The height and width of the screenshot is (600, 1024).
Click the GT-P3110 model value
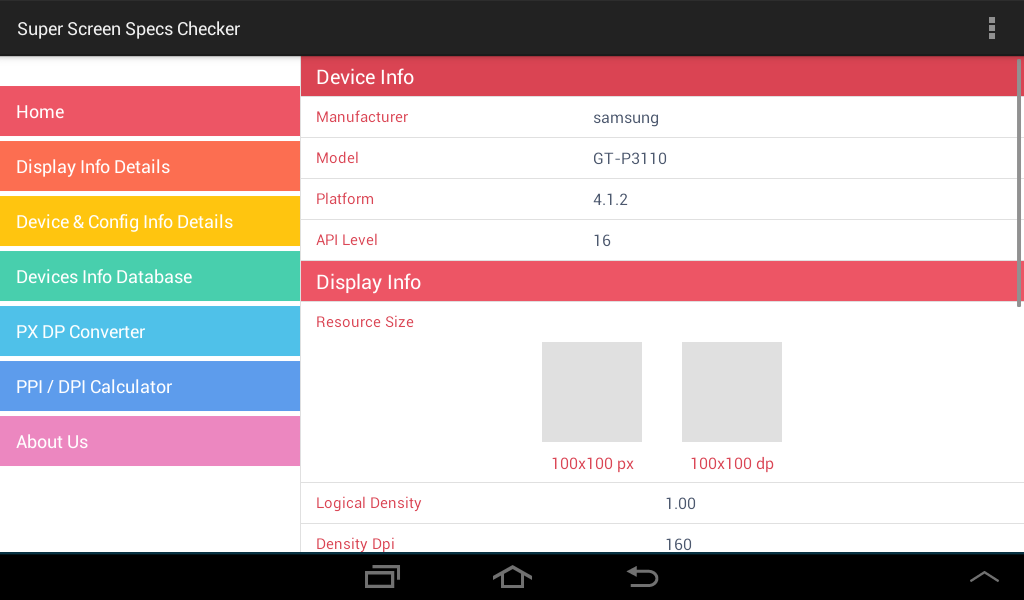(630, 159)
